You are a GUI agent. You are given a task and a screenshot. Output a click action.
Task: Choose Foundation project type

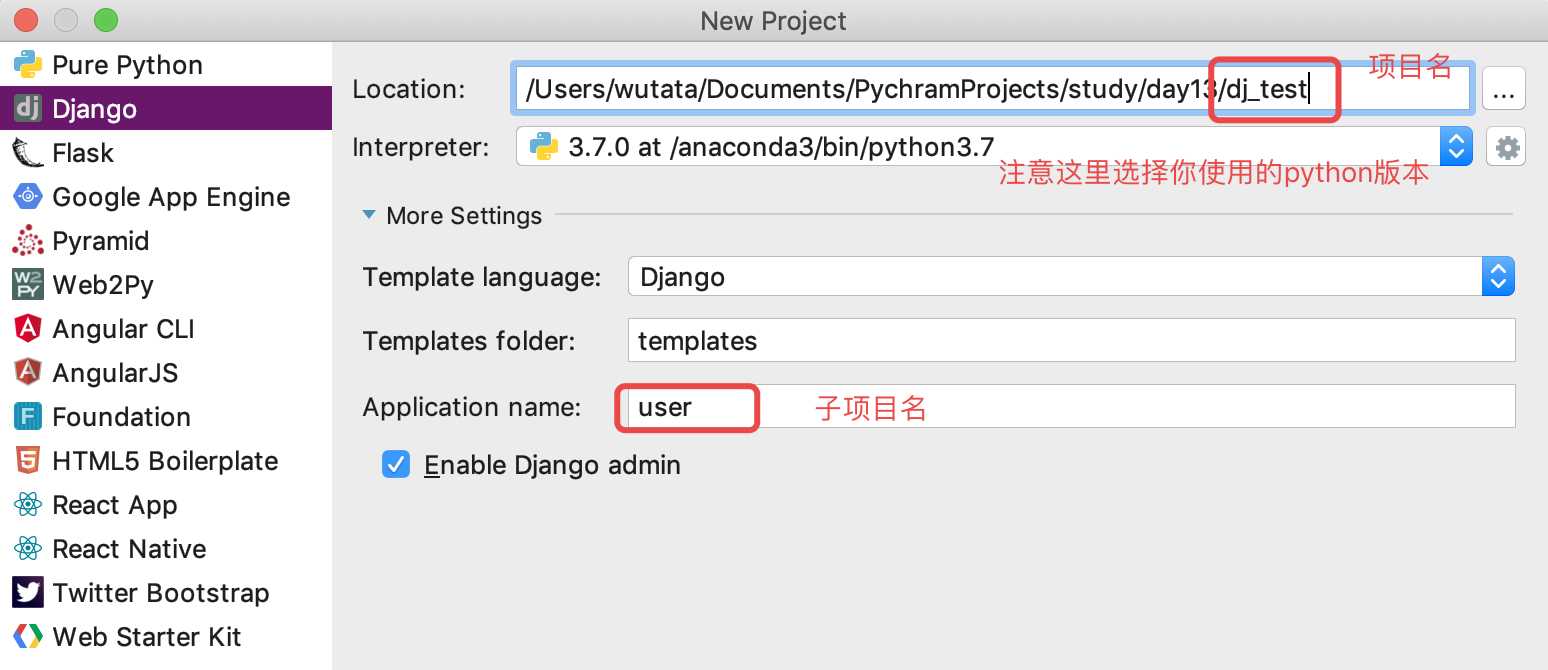coord(121,417)
